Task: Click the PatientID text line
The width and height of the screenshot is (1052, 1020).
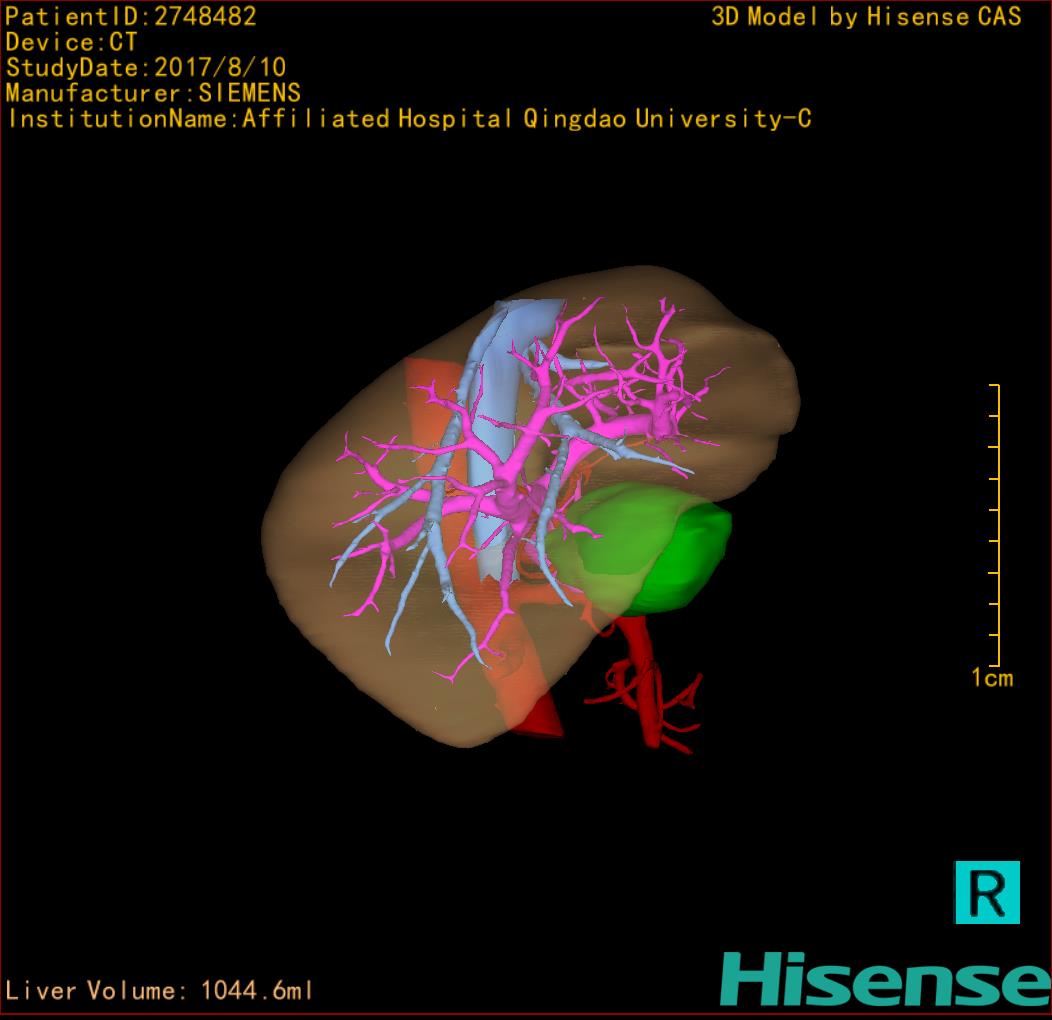Action: pyautogui.click(x=131, y=16)
